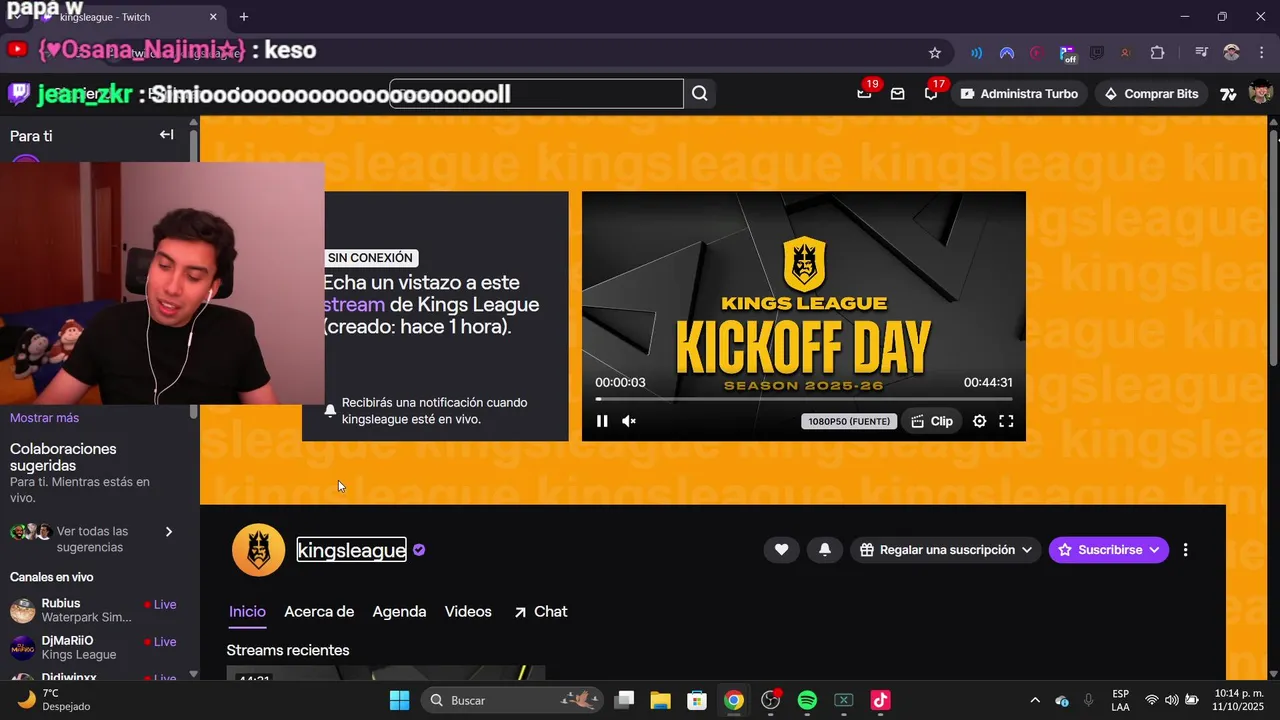Image resolution: width=1280 pixels, height=720 pixels.
Task: Open Twitch notifications with 17 badge
Action: 931,94
